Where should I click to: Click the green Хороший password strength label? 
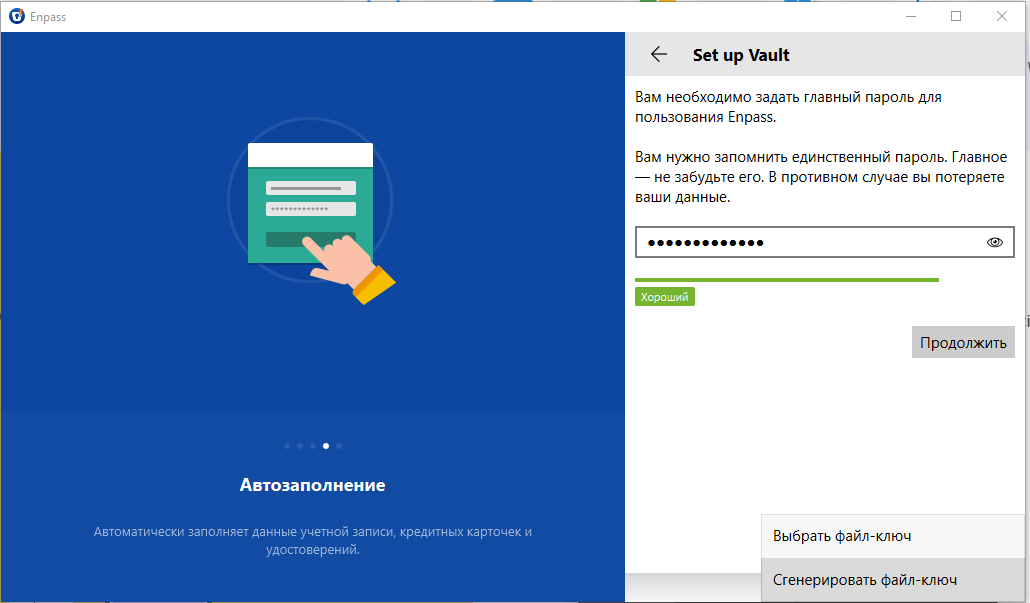point(665,297)
